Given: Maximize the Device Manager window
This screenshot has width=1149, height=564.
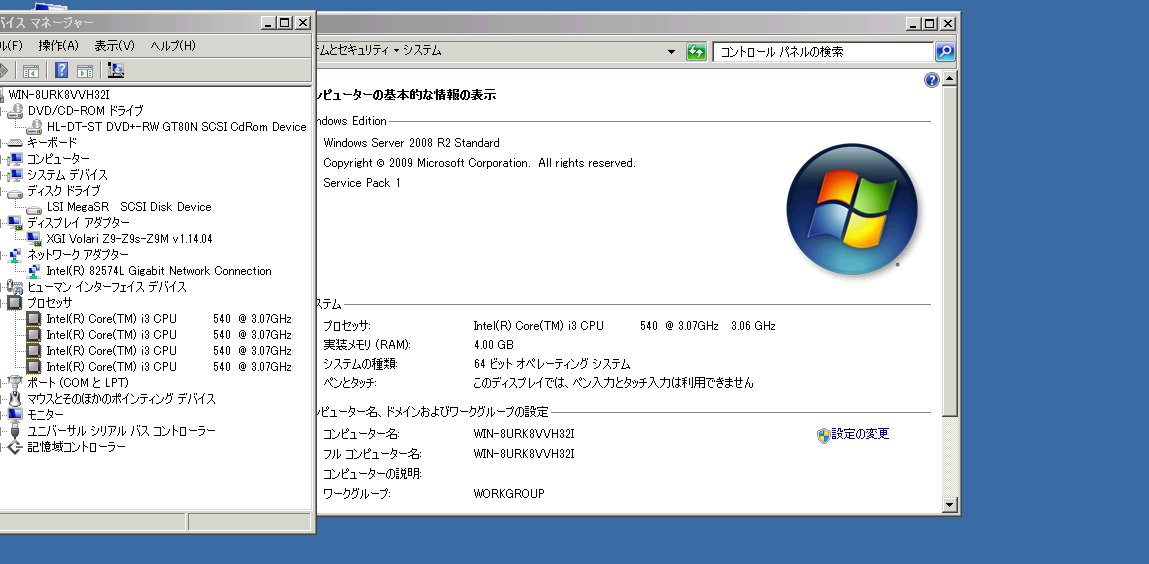Looking at the screenshot, I should (285, 23).
